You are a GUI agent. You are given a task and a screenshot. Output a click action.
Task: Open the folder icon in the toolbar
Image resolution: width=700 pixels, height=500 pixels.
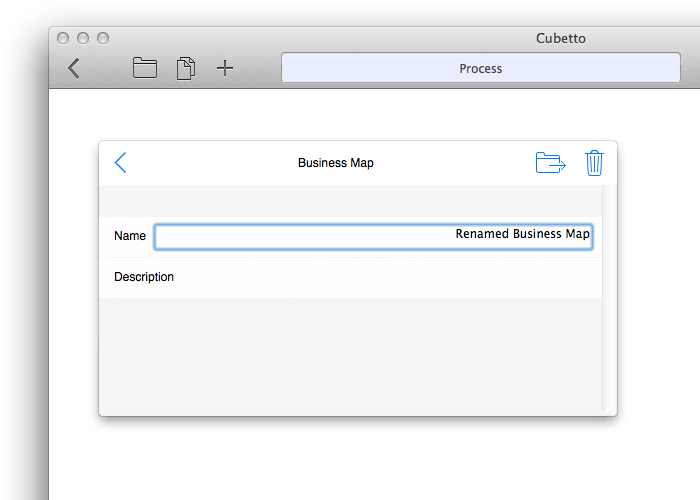145,68
